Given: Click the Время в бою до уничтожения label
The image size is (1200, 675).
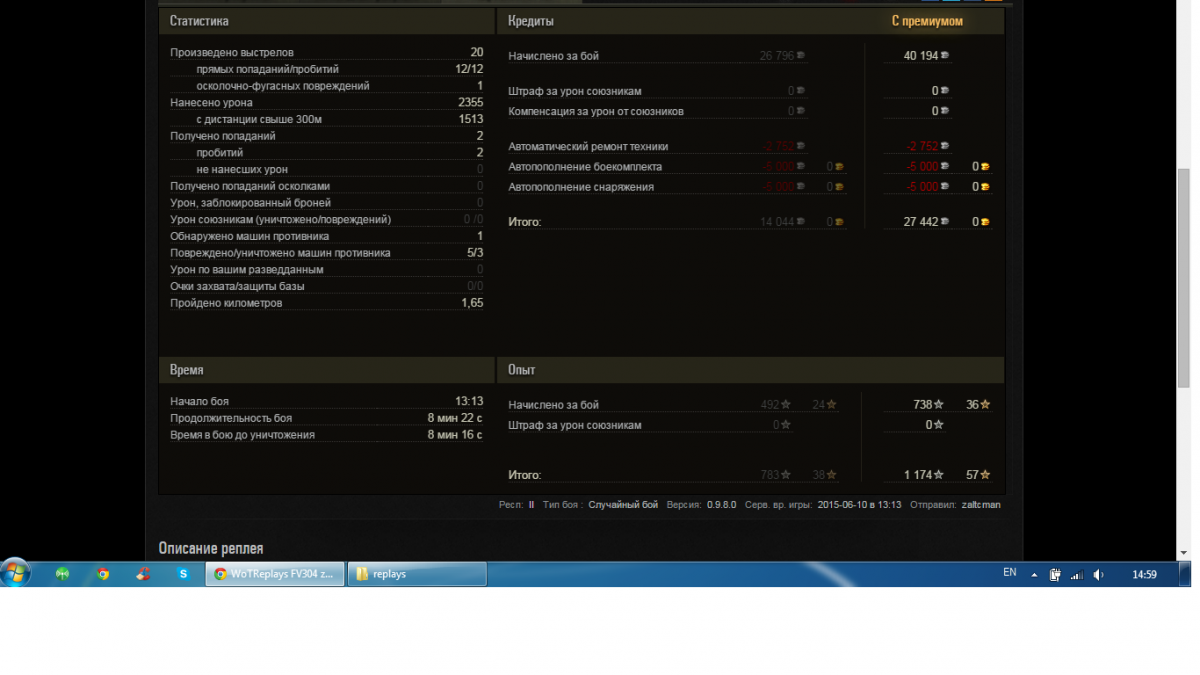Looking at the screenshot, I should (243, 435).
